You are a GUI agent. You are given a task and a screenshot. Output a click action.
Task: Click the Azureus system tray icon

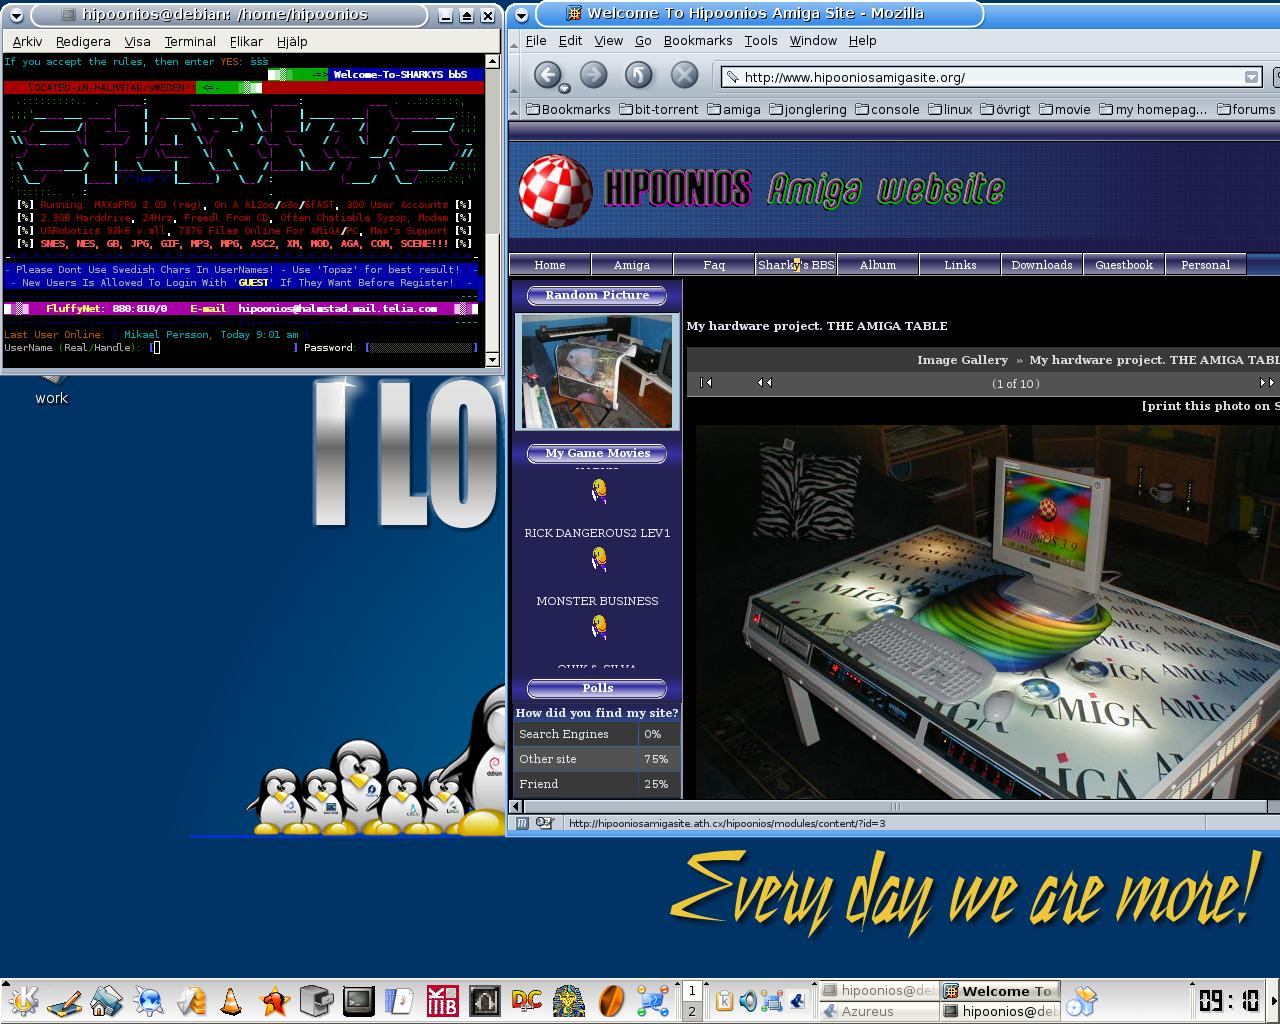click(796, 1000)
